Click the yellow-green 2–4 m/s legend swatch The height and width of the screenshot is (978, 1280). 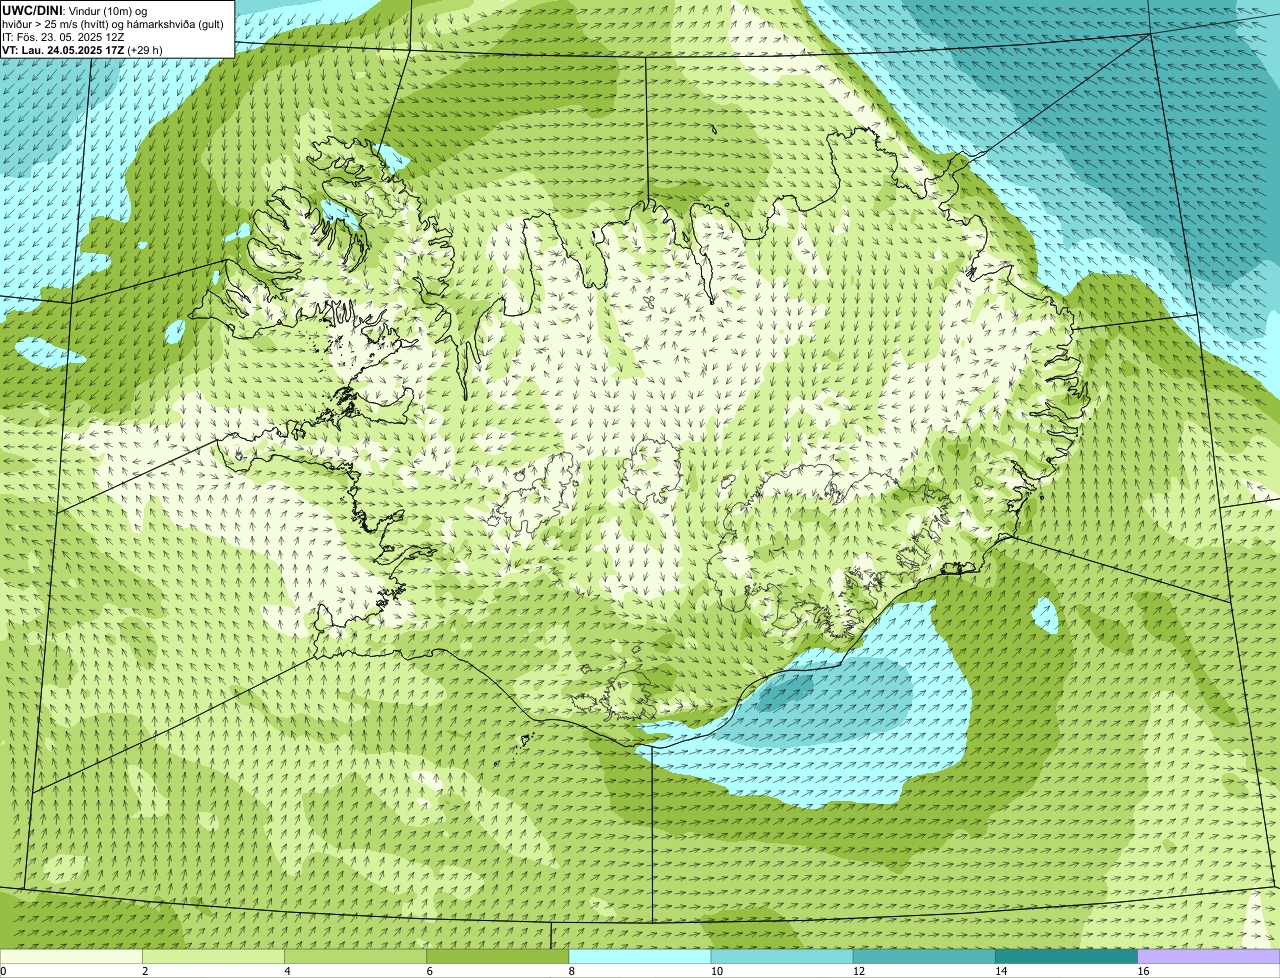(213, 957)
